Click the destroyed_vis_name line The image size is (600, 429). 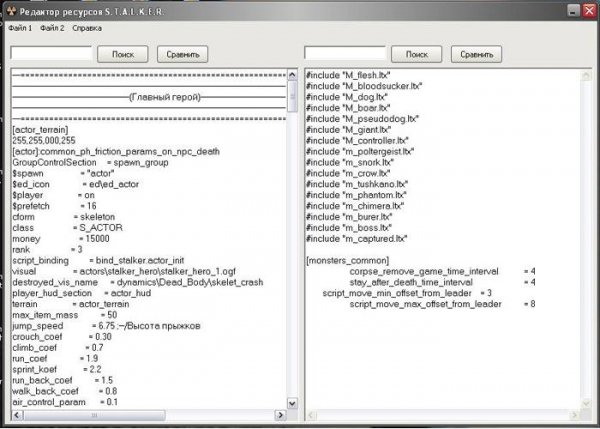138,282
